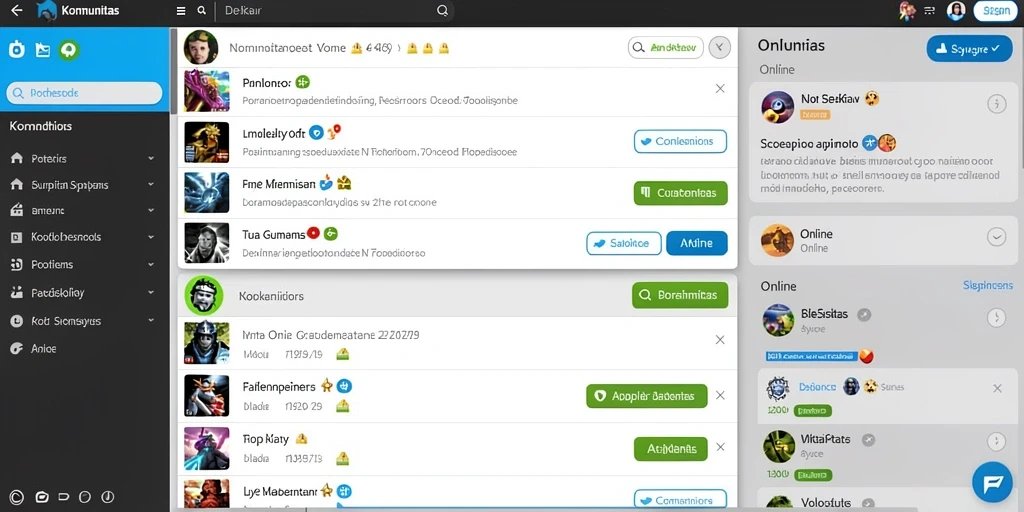Open the Not Serkiav avatar

(x=778, y=107)
